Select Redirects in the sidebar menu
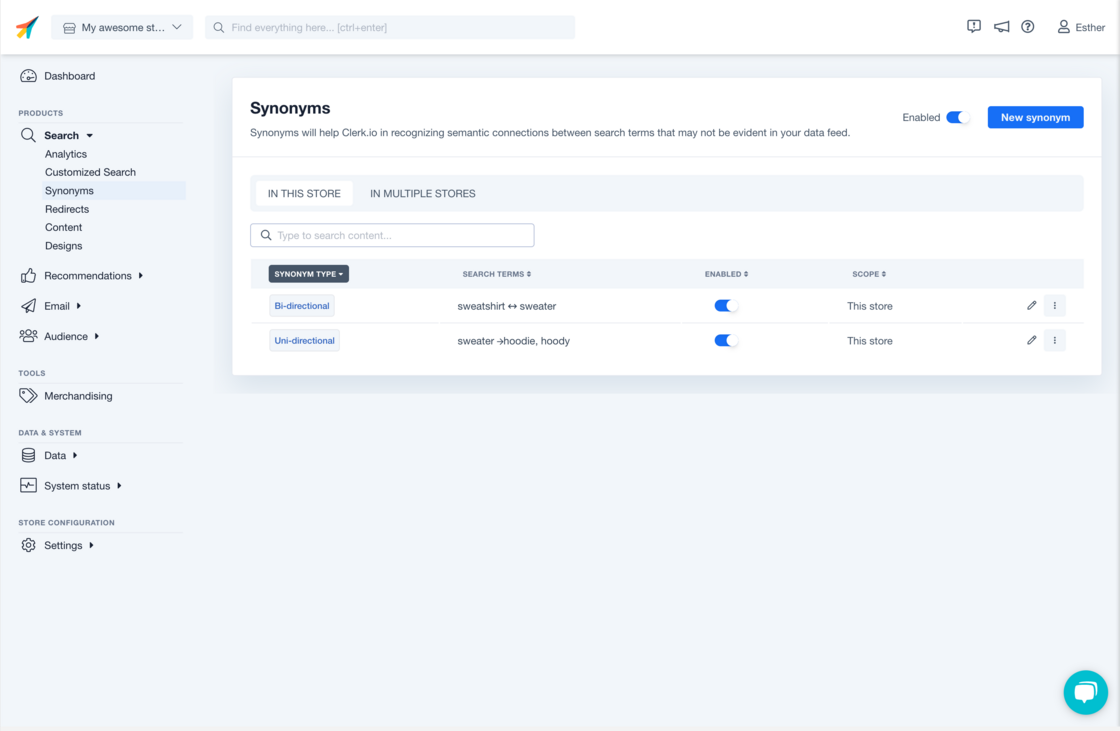Screen dimensions: 1120x731 67,208
